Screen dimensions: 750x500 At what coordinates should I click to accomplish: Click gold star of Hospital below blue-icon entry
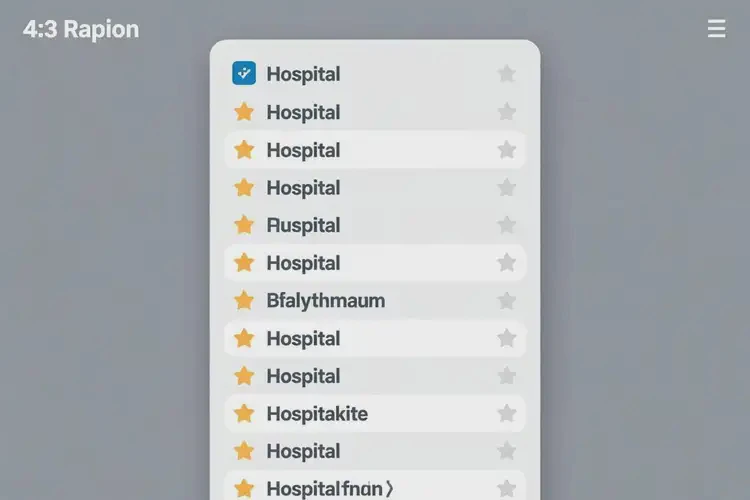(243, 112)
